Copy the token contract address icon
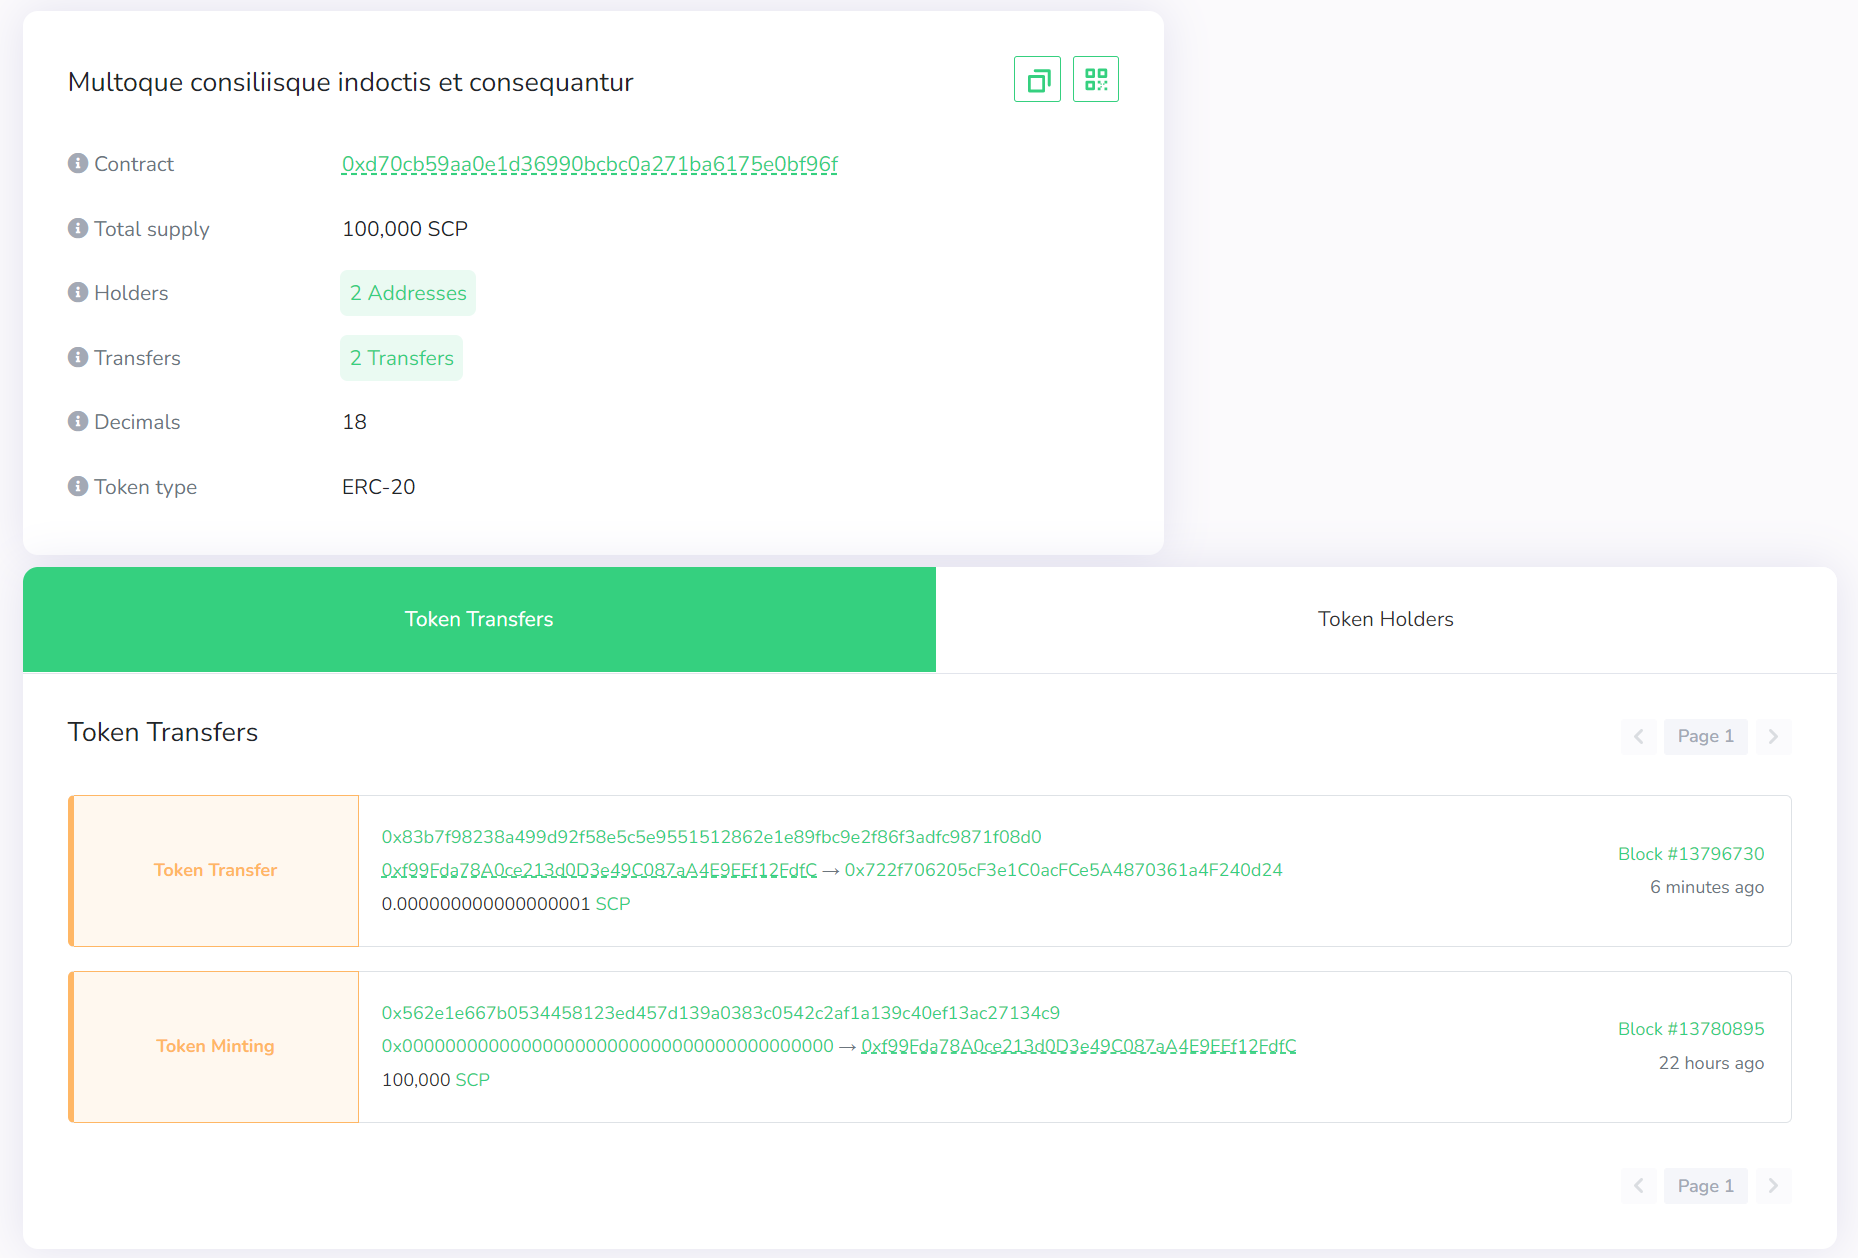This screenshot has width=1858, height=1258. (x=1037, y=79)
